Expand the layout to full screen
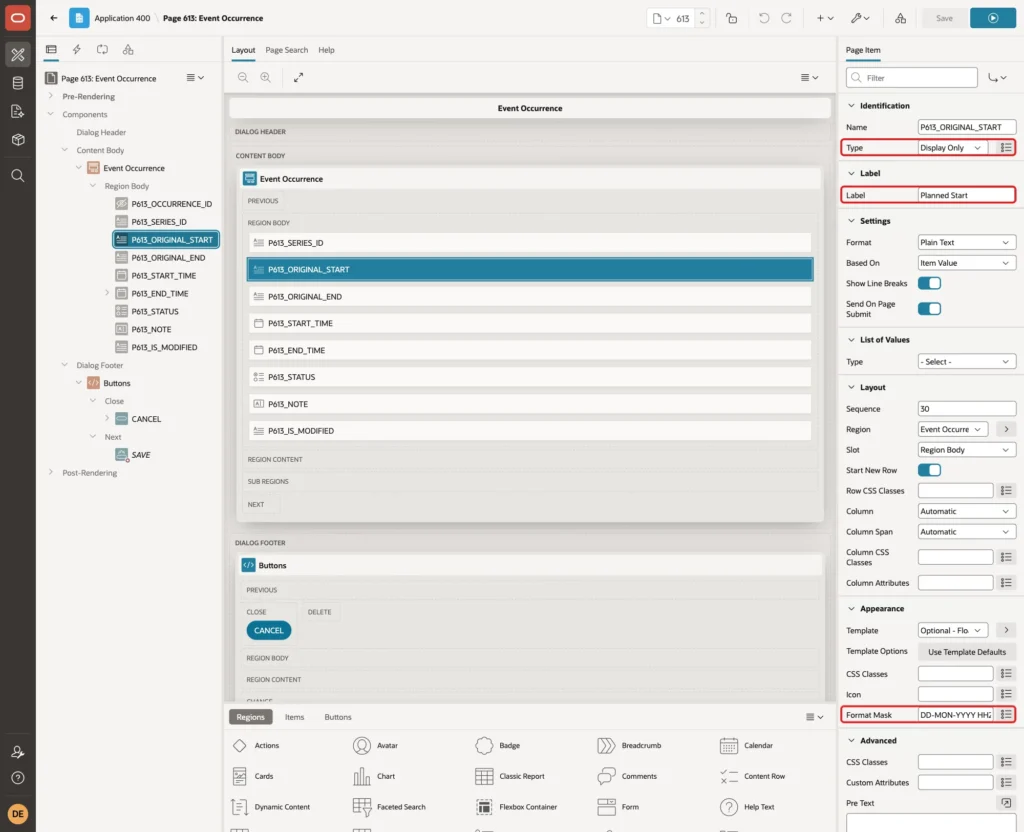 pos(298,77)
